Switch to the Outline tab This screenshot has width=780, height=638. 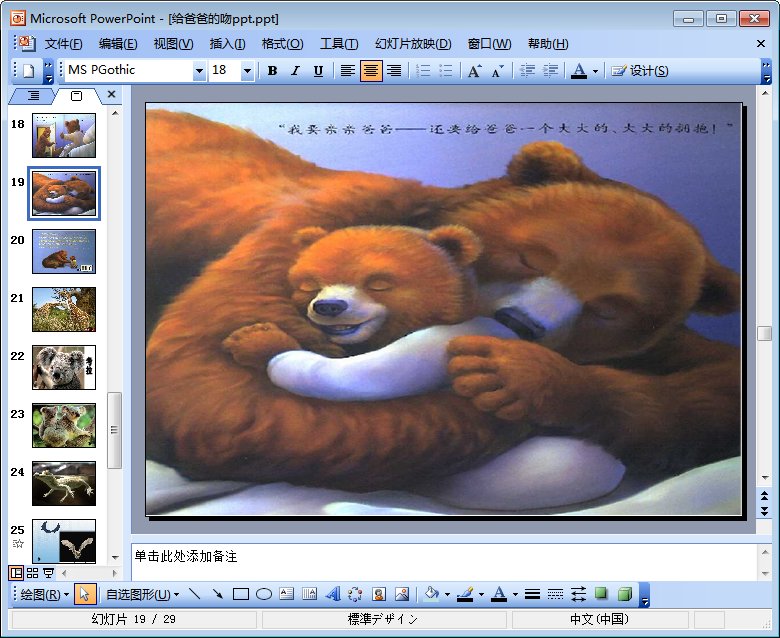[x=33, y=95]
